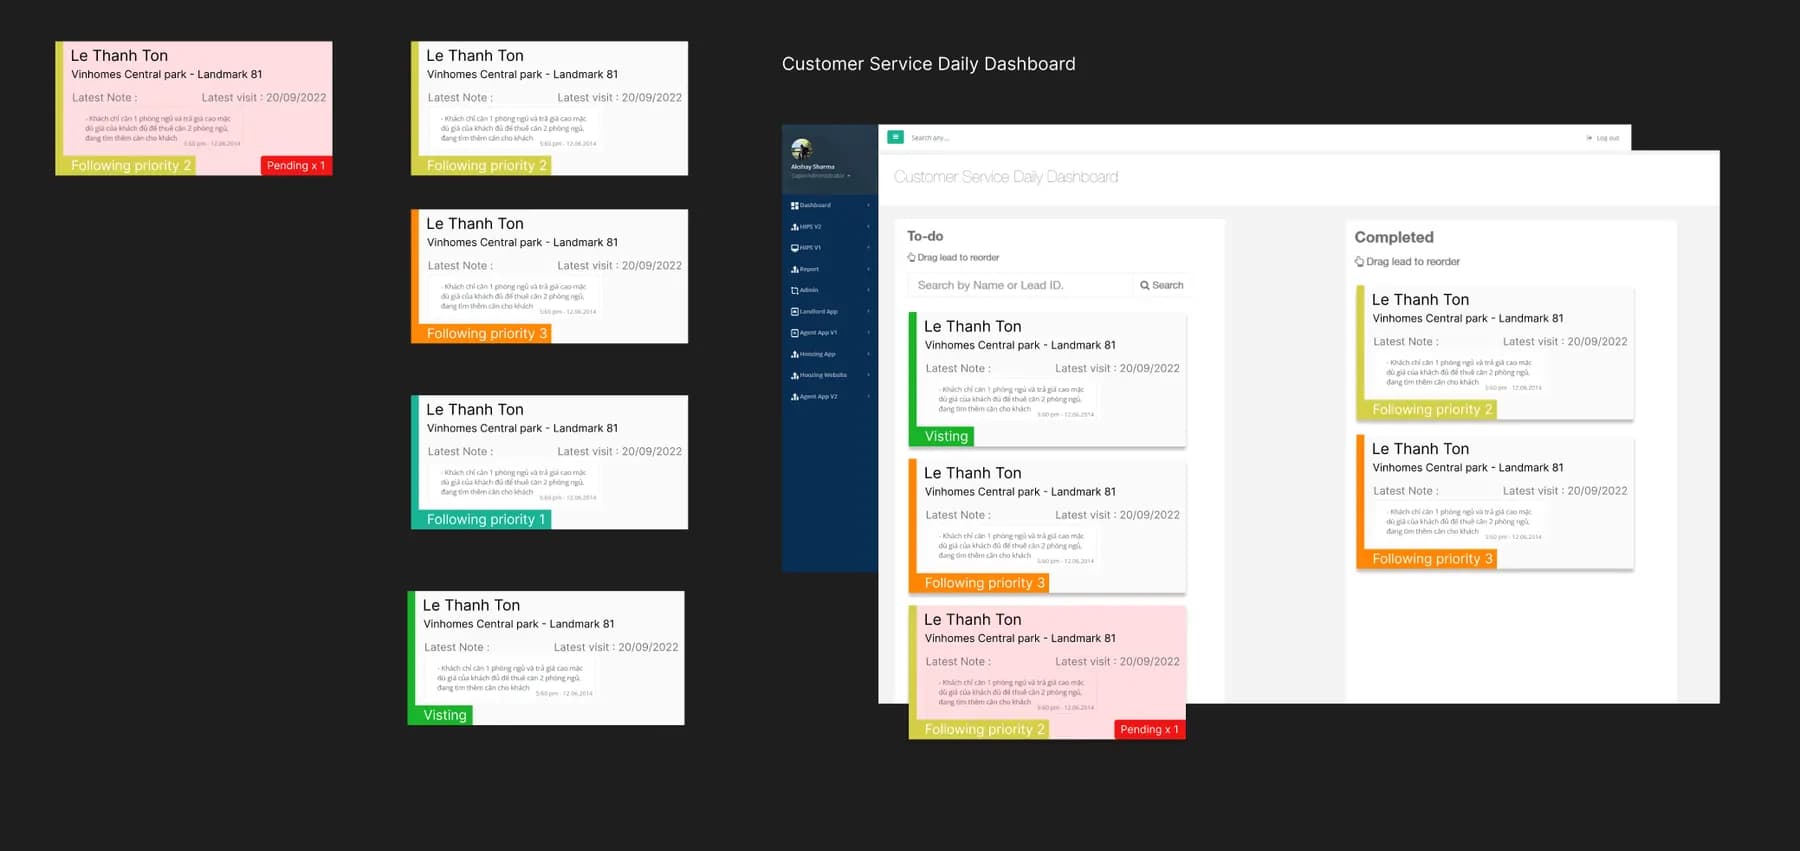
Task: Click Pending x 1 badge in To-do card
Action: 1150,730
